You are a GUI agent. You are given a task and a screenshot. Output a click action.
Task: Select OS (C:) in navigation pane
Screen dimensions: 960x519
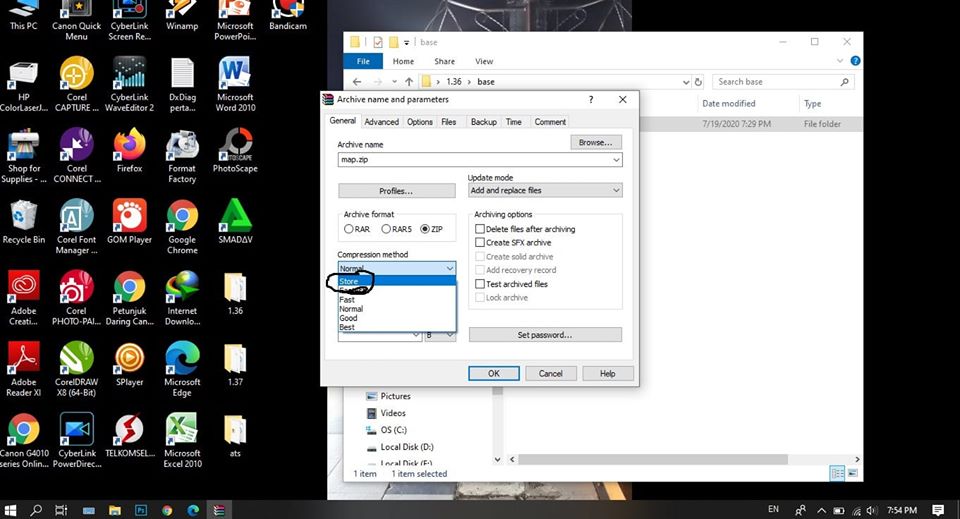click(x=386, y=430)
